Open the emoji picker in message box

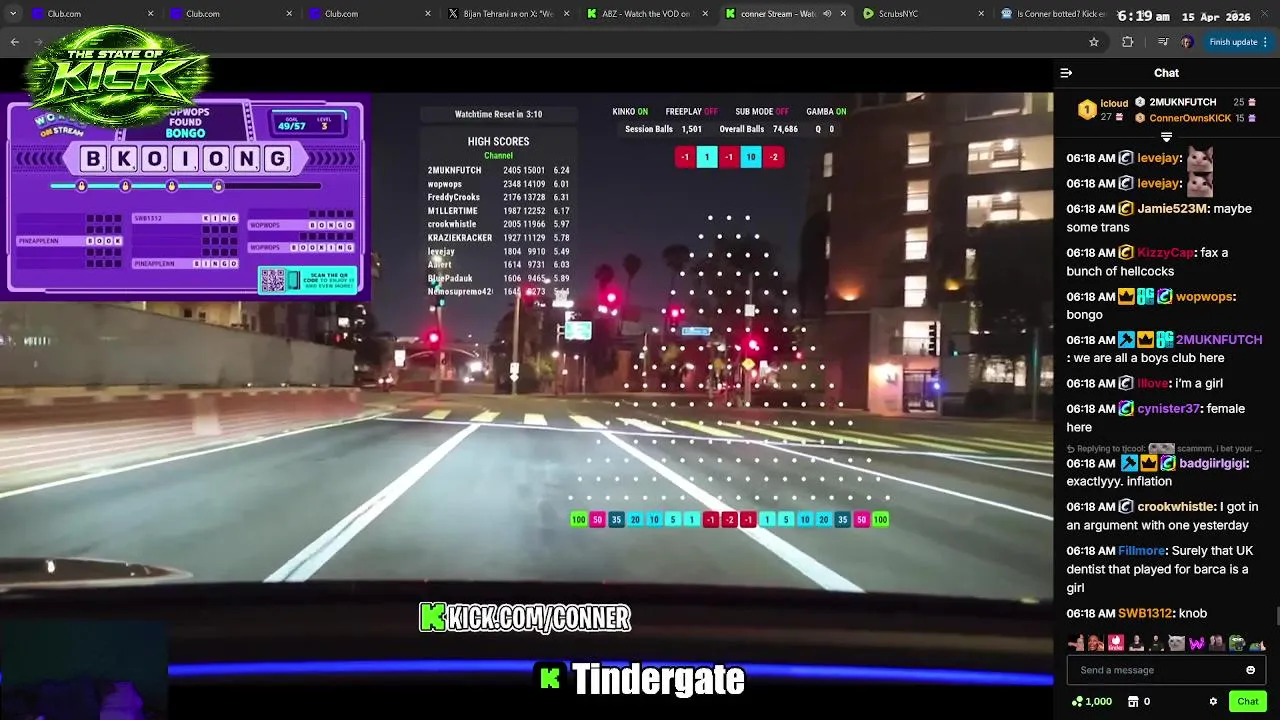click(x=1250, y=670)
